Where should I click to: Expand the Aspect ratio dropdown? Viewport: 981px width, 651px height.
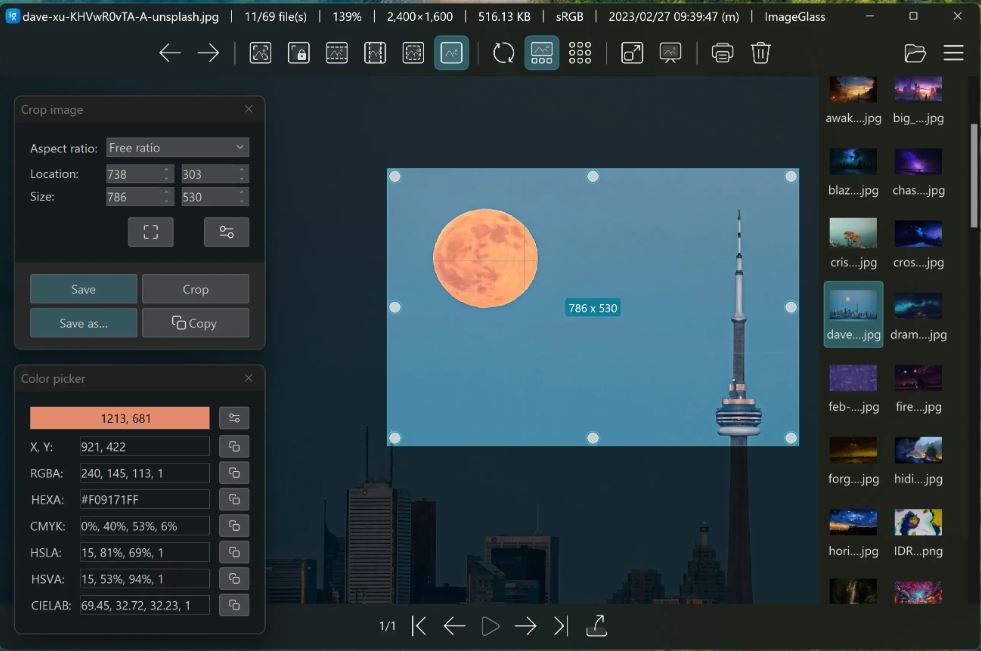point(177,148)
